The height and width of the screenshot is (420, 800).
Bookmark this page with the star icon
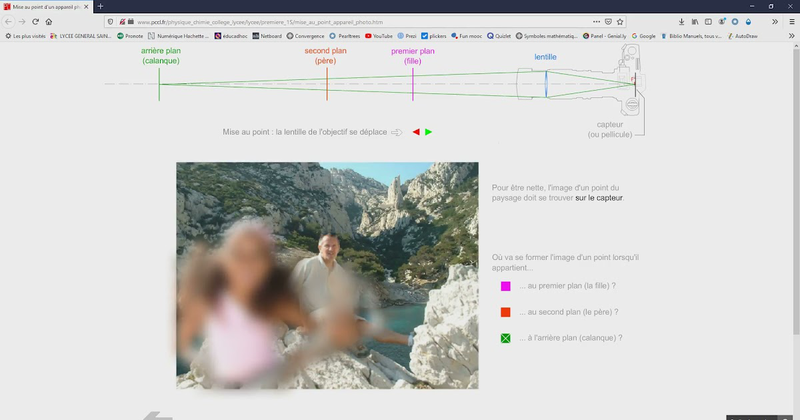coord(620,22)
